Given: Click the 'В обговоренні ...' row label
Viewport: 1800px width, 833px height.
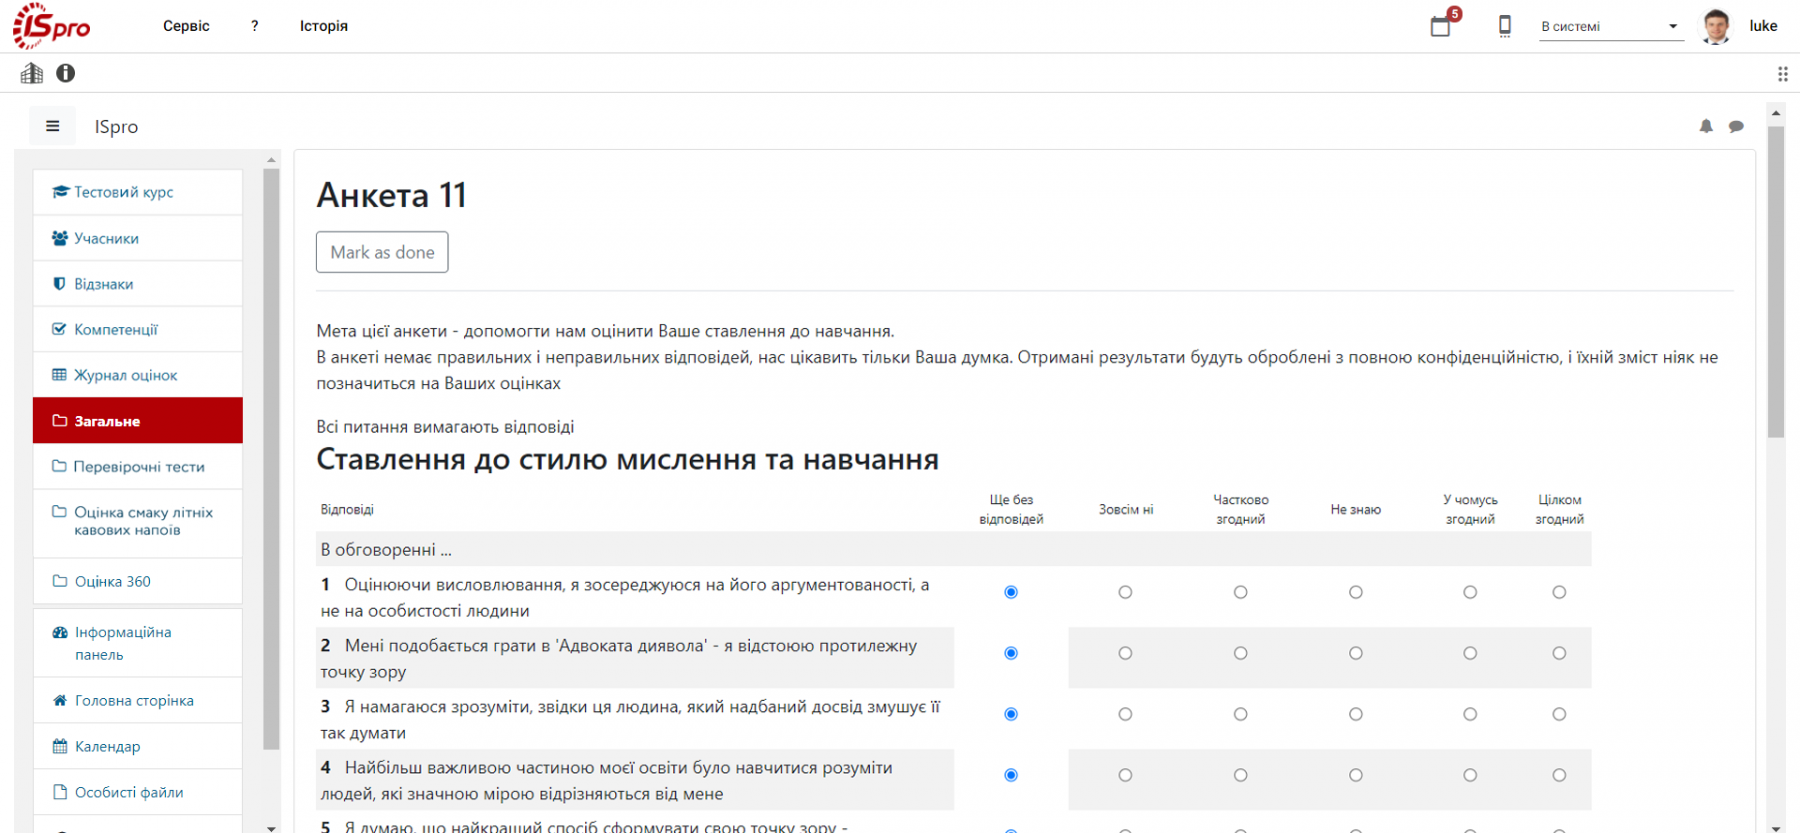Looking at the screenshot, I should pos(386,549).
